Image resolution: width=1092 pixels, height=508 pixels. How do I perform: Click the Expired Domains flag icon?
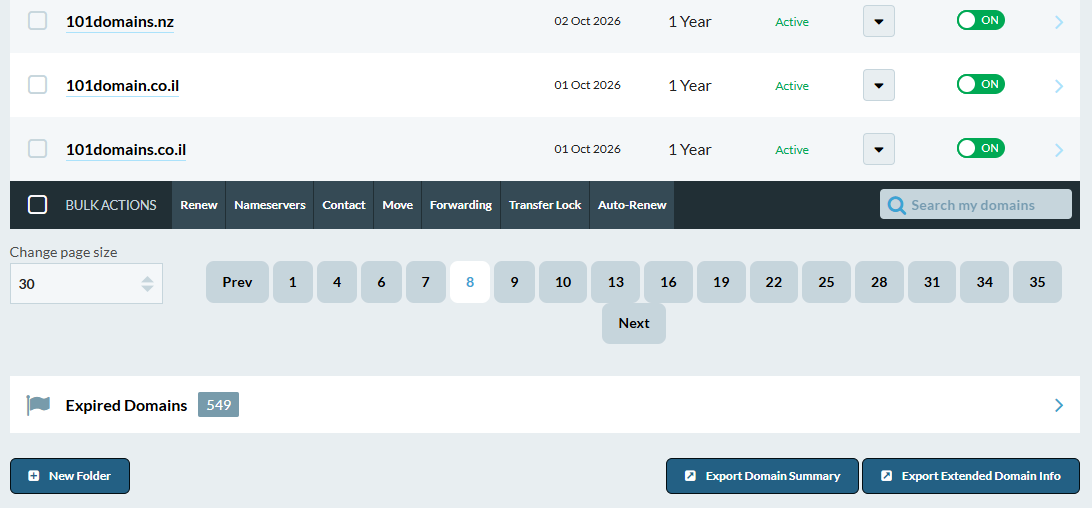pyautogui.click(x=39, y=405)
